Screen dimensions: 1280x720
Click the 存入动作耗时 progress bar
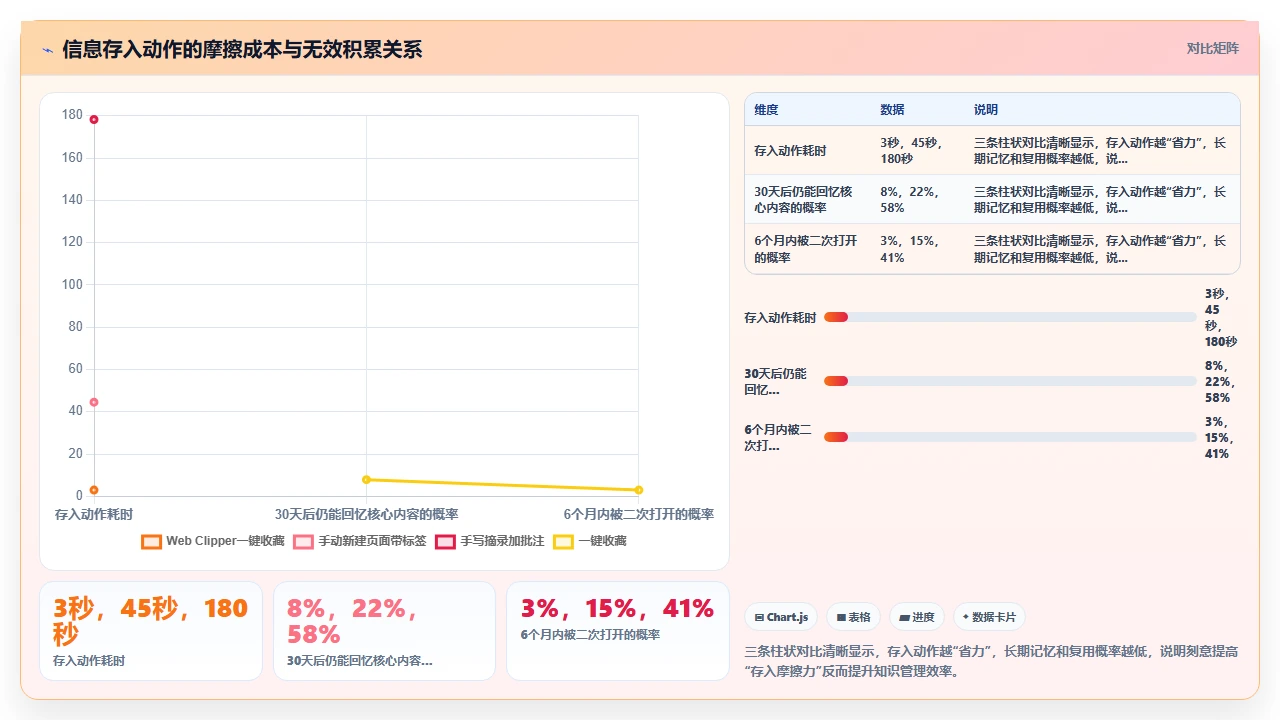1010,317
